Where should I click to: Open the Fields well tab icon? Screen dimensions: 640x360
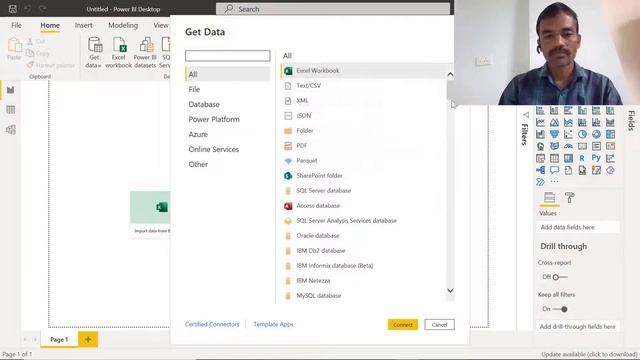(x=549, y=198)
